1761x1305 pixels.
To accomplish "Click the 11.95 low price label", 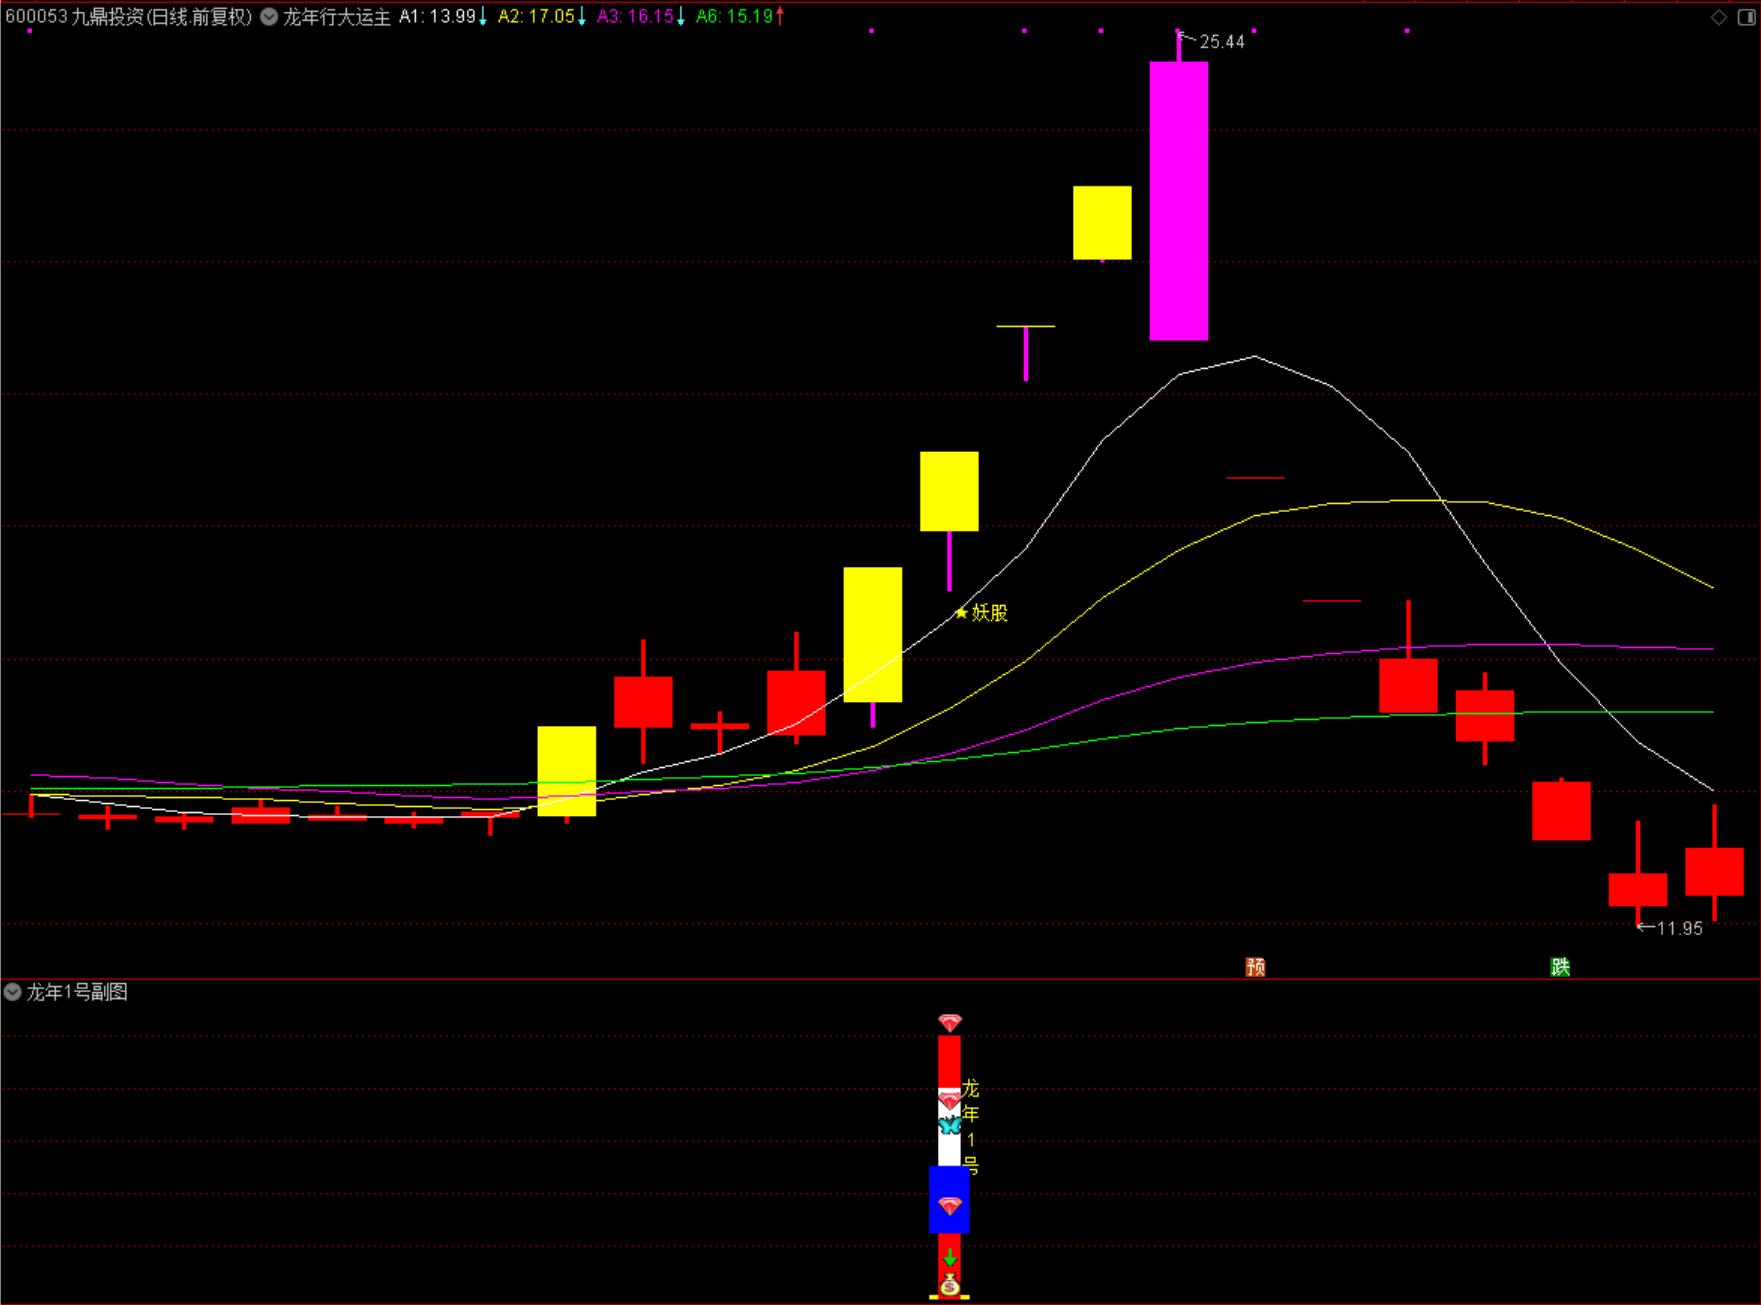I will [1679, 928].
